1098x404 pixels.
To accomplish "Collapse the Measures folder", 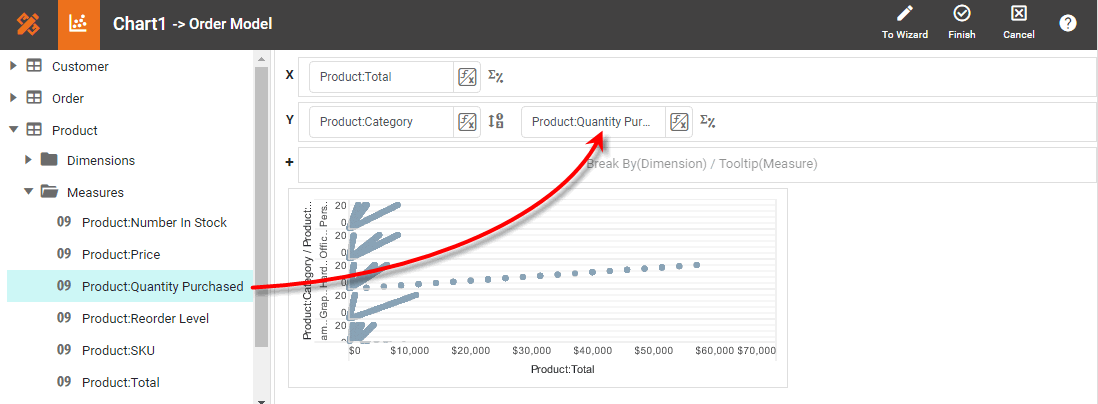I will click(x=29, y=192).
